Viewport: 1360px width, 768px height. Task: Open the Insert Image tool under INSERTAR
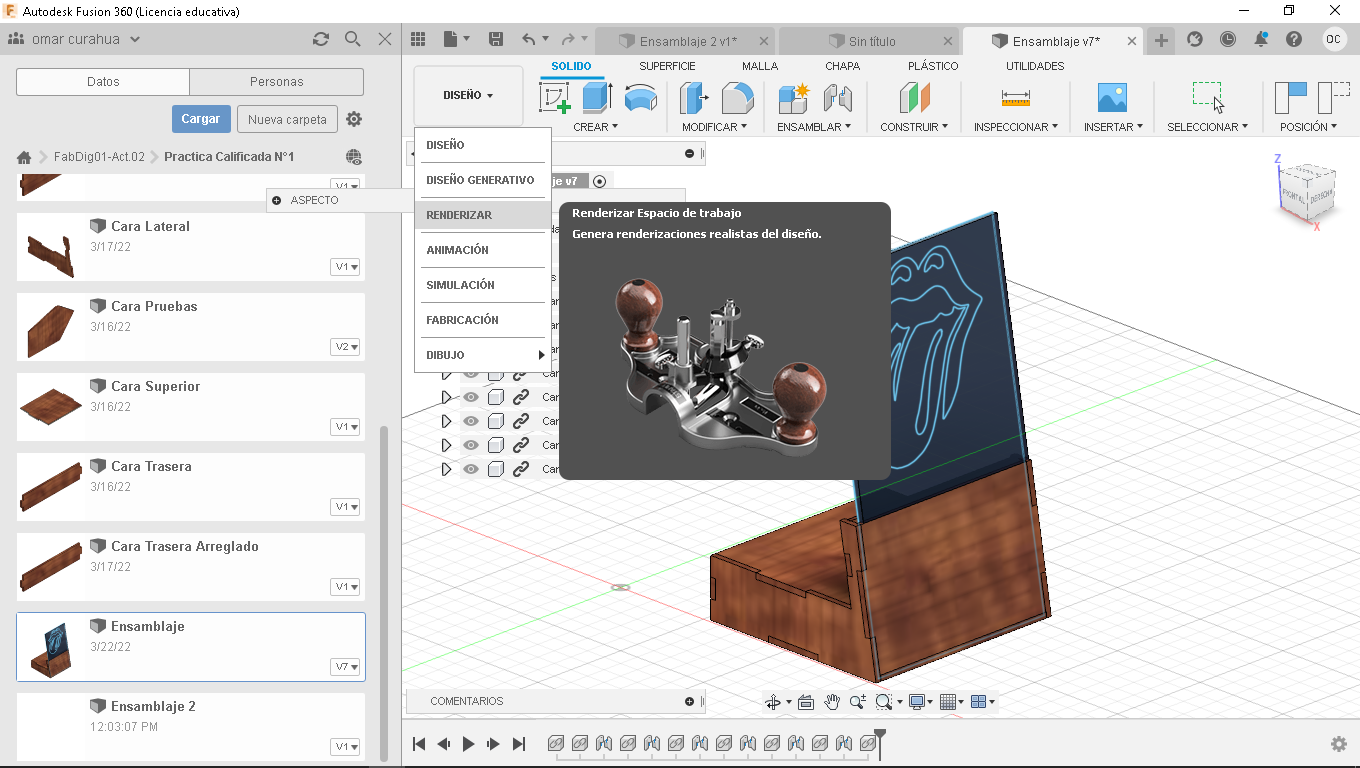(x=1110, y=97)
